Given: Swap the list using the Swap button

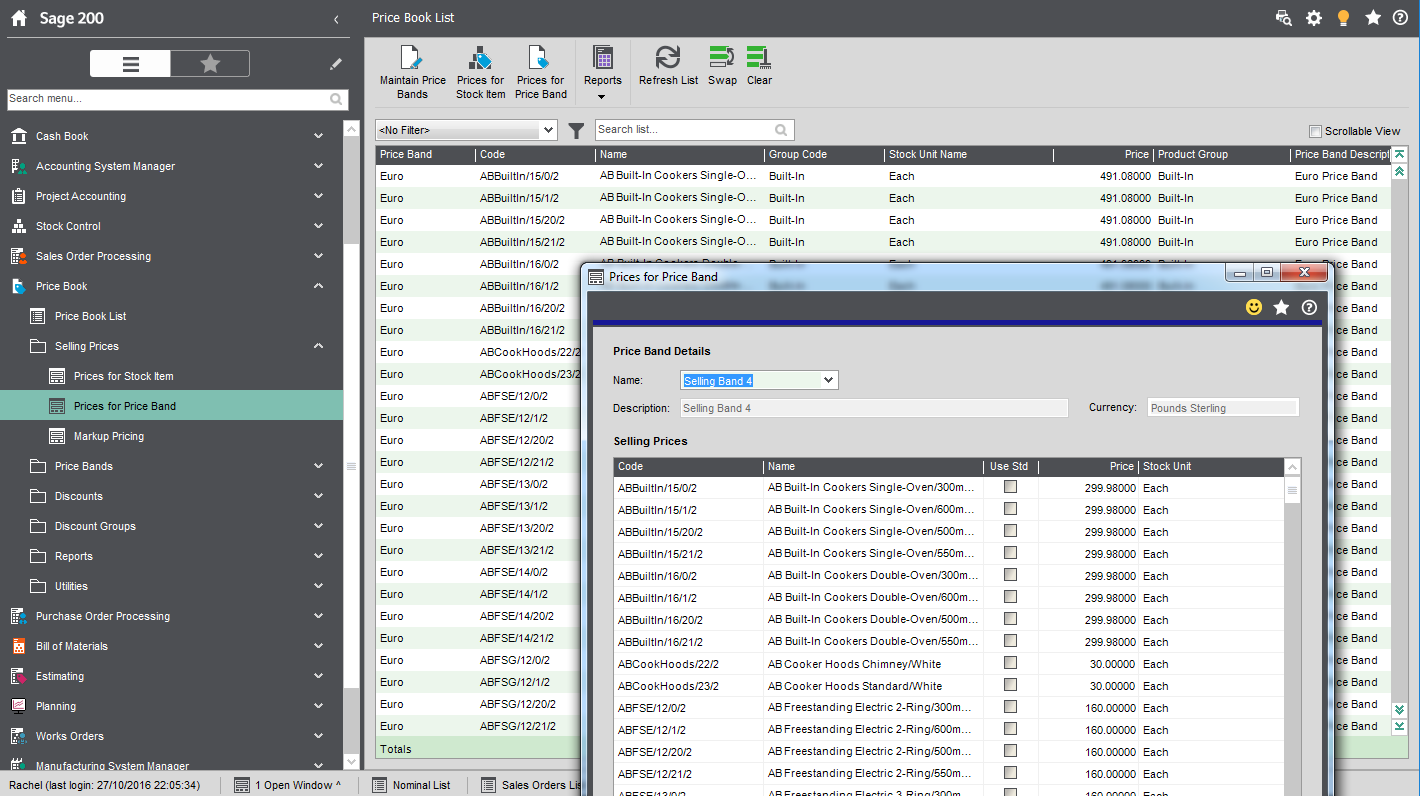Looking at the screenshot, I should point(722,66).
